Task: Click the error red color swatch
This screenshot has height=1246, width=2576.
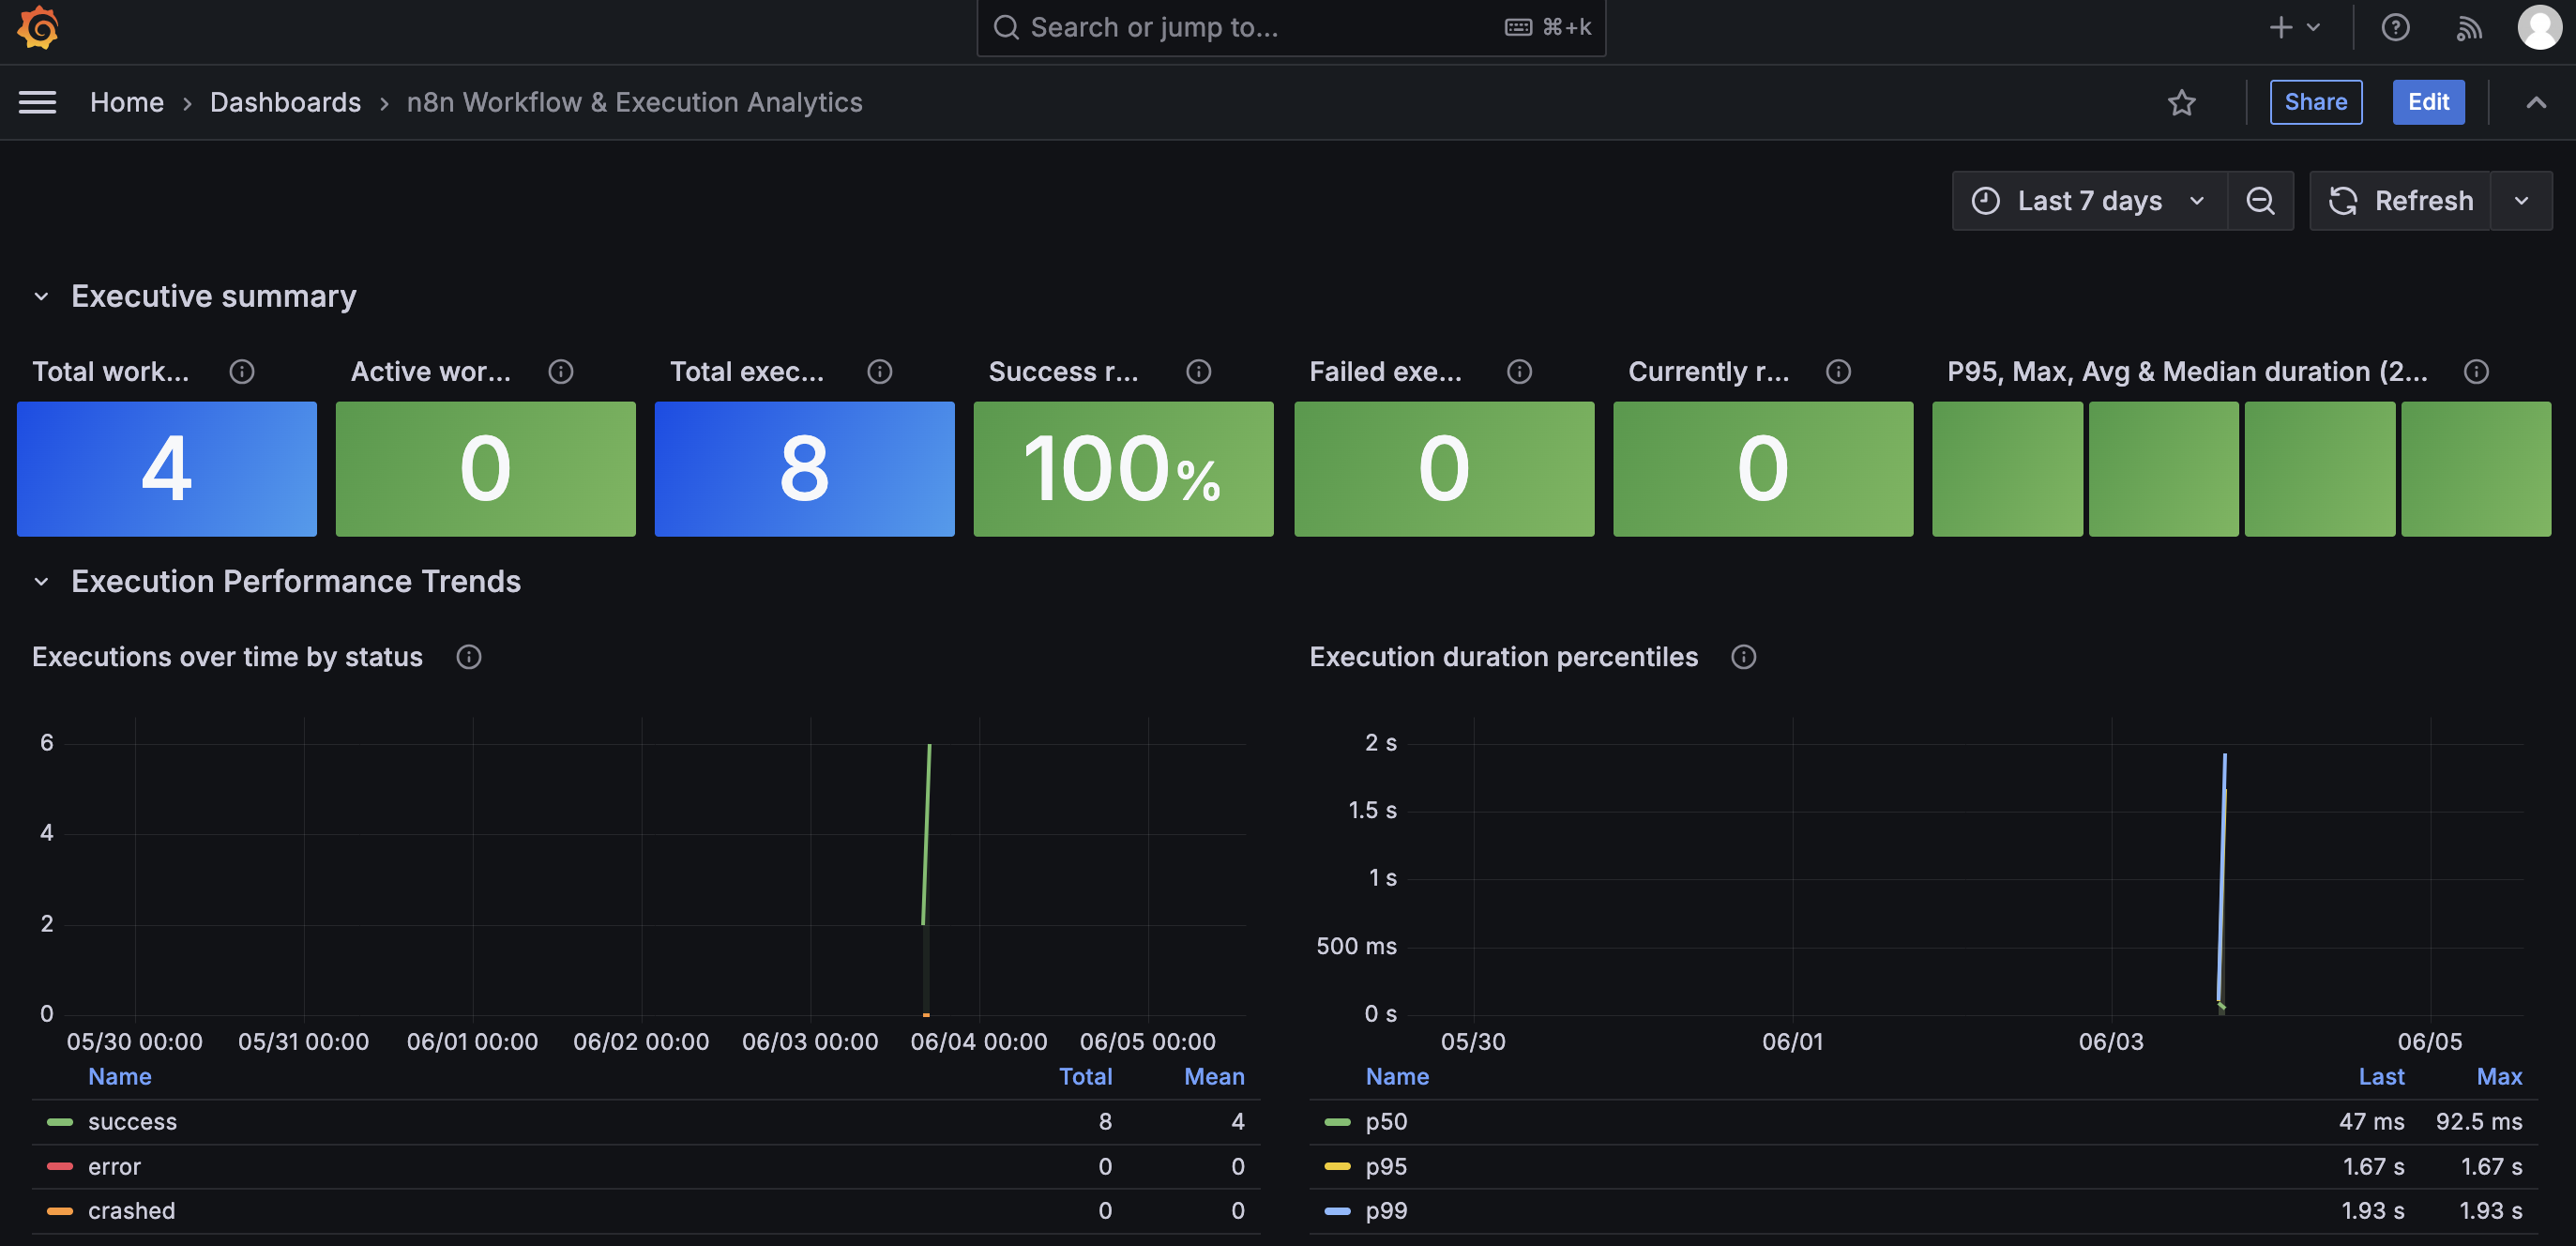Action: click(60, 1167)
